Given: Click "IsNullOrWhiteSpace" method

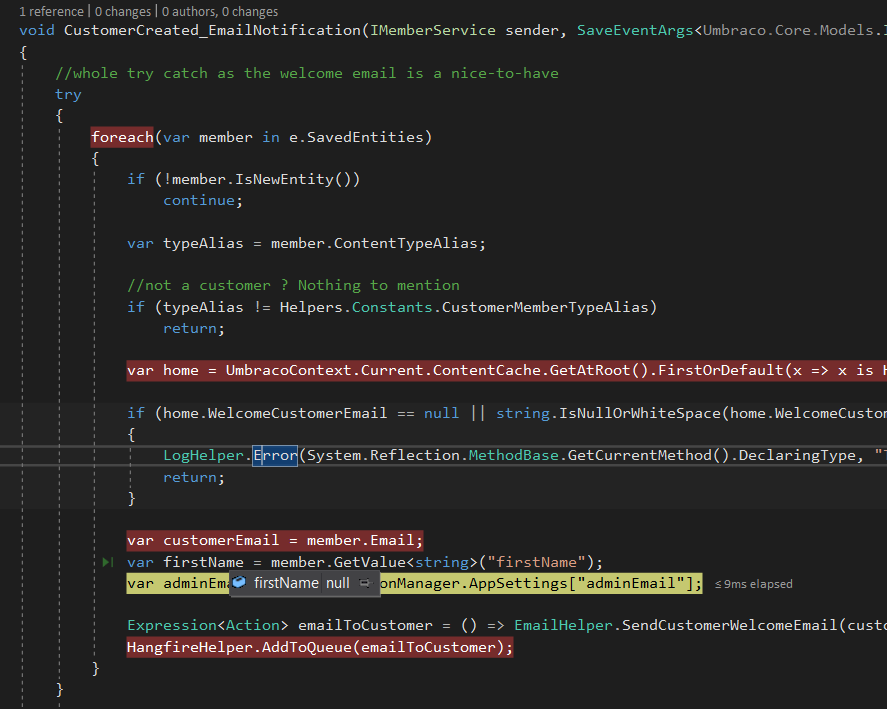Looking at the screenshot, I should pyautogui.click(x=640, y=413).
